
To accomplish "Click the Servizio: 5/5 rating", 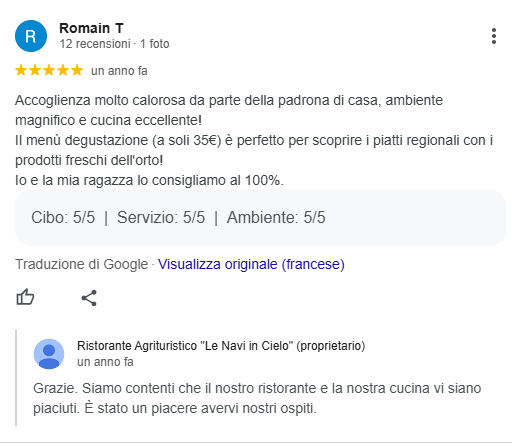I will coord(161,217).
